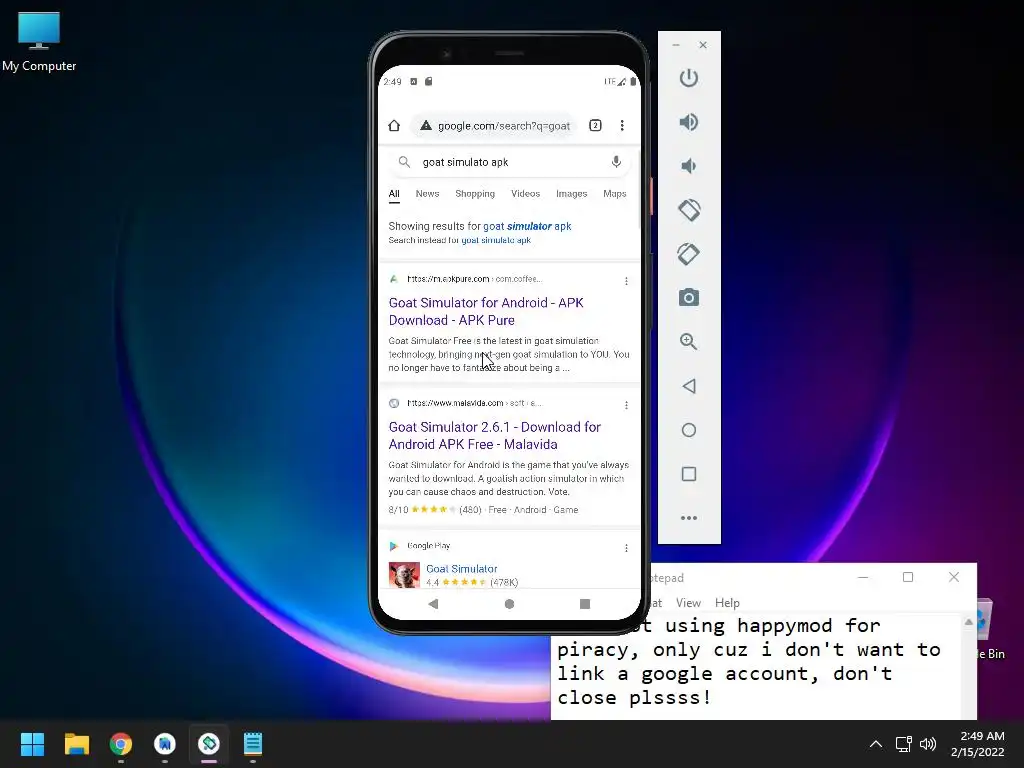Tap the Chrome home icon in phone
Image resolution: width=1024 pixels, height=768 pixels.
tap(394, 125)
